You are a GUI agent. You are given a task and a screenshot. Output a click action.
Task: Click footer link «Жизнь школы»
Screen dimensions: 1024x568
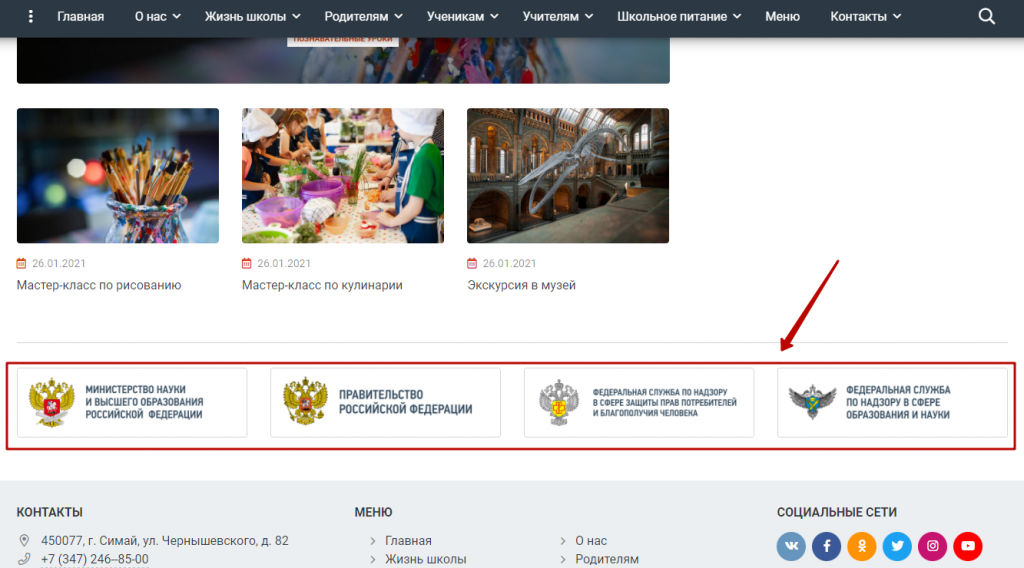(x=425, y=559)
